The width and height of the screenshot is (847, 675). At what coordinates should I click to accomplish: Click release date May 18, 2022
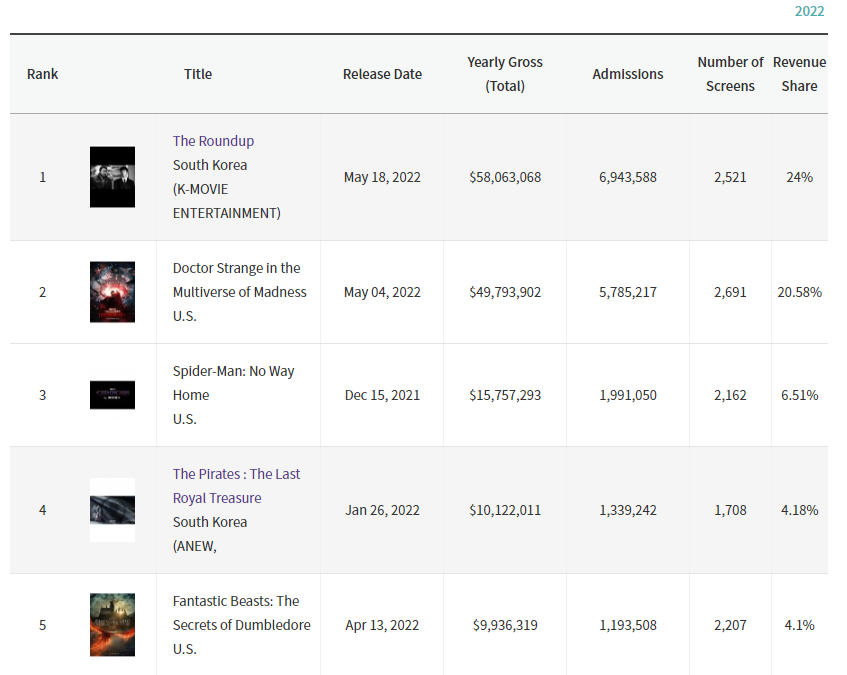click(x=382, y=177)
